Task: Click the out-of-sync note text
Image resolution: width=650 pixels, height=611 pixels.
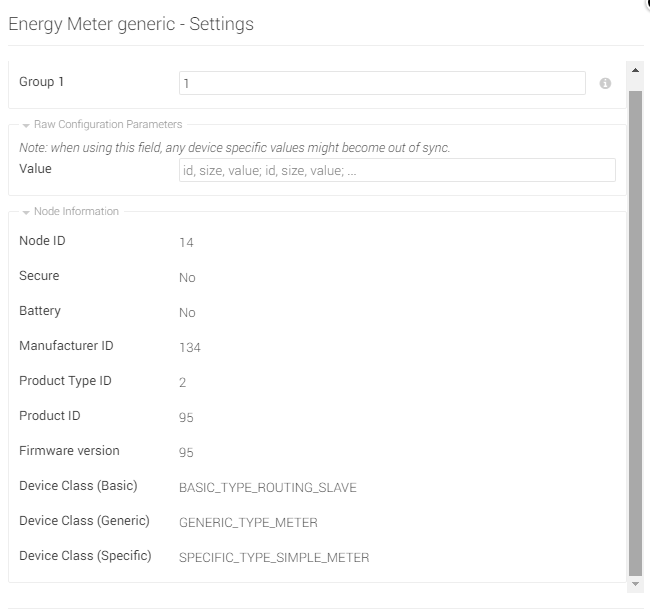Action: click(235, 148)
